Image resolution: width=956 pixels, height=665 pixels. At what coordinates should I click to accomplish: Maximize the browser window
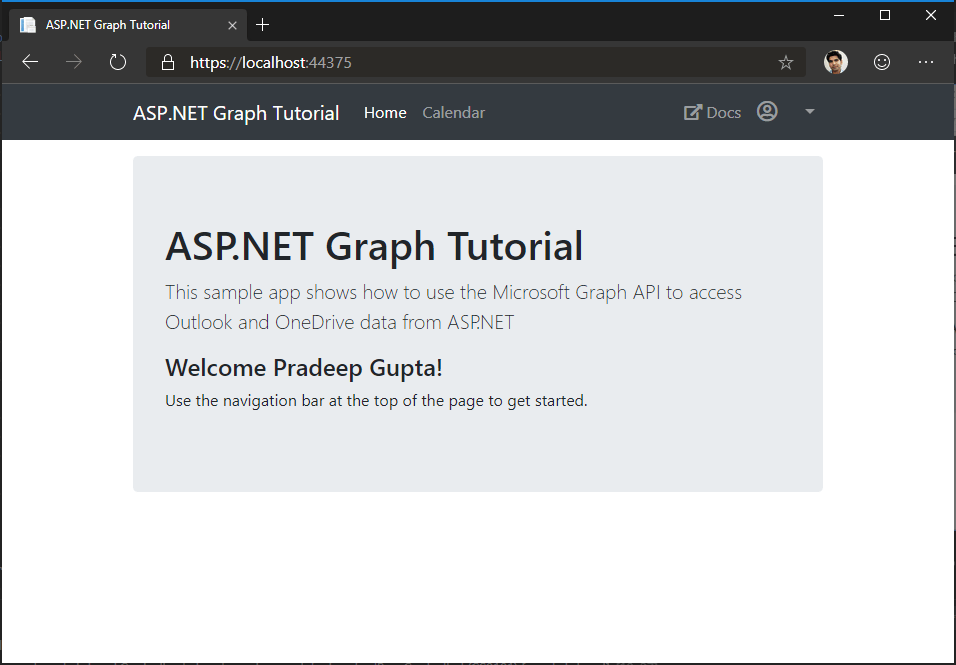point(885,15)
